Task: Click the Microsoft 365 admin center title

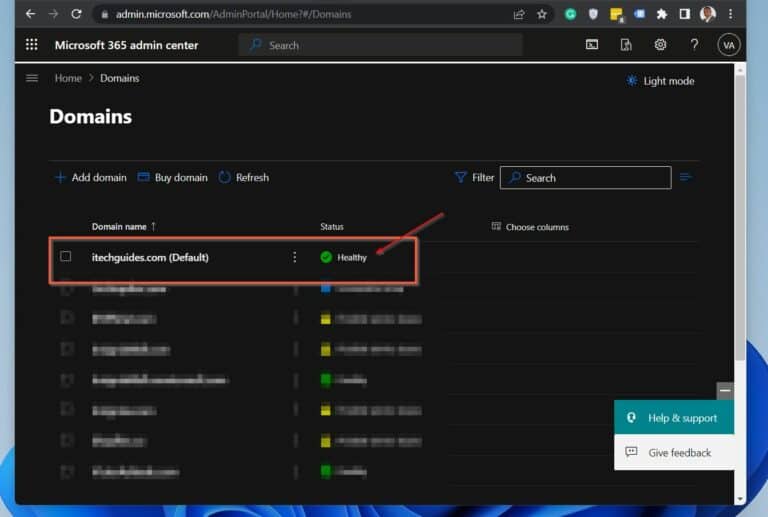Action: tap(126, 45)
